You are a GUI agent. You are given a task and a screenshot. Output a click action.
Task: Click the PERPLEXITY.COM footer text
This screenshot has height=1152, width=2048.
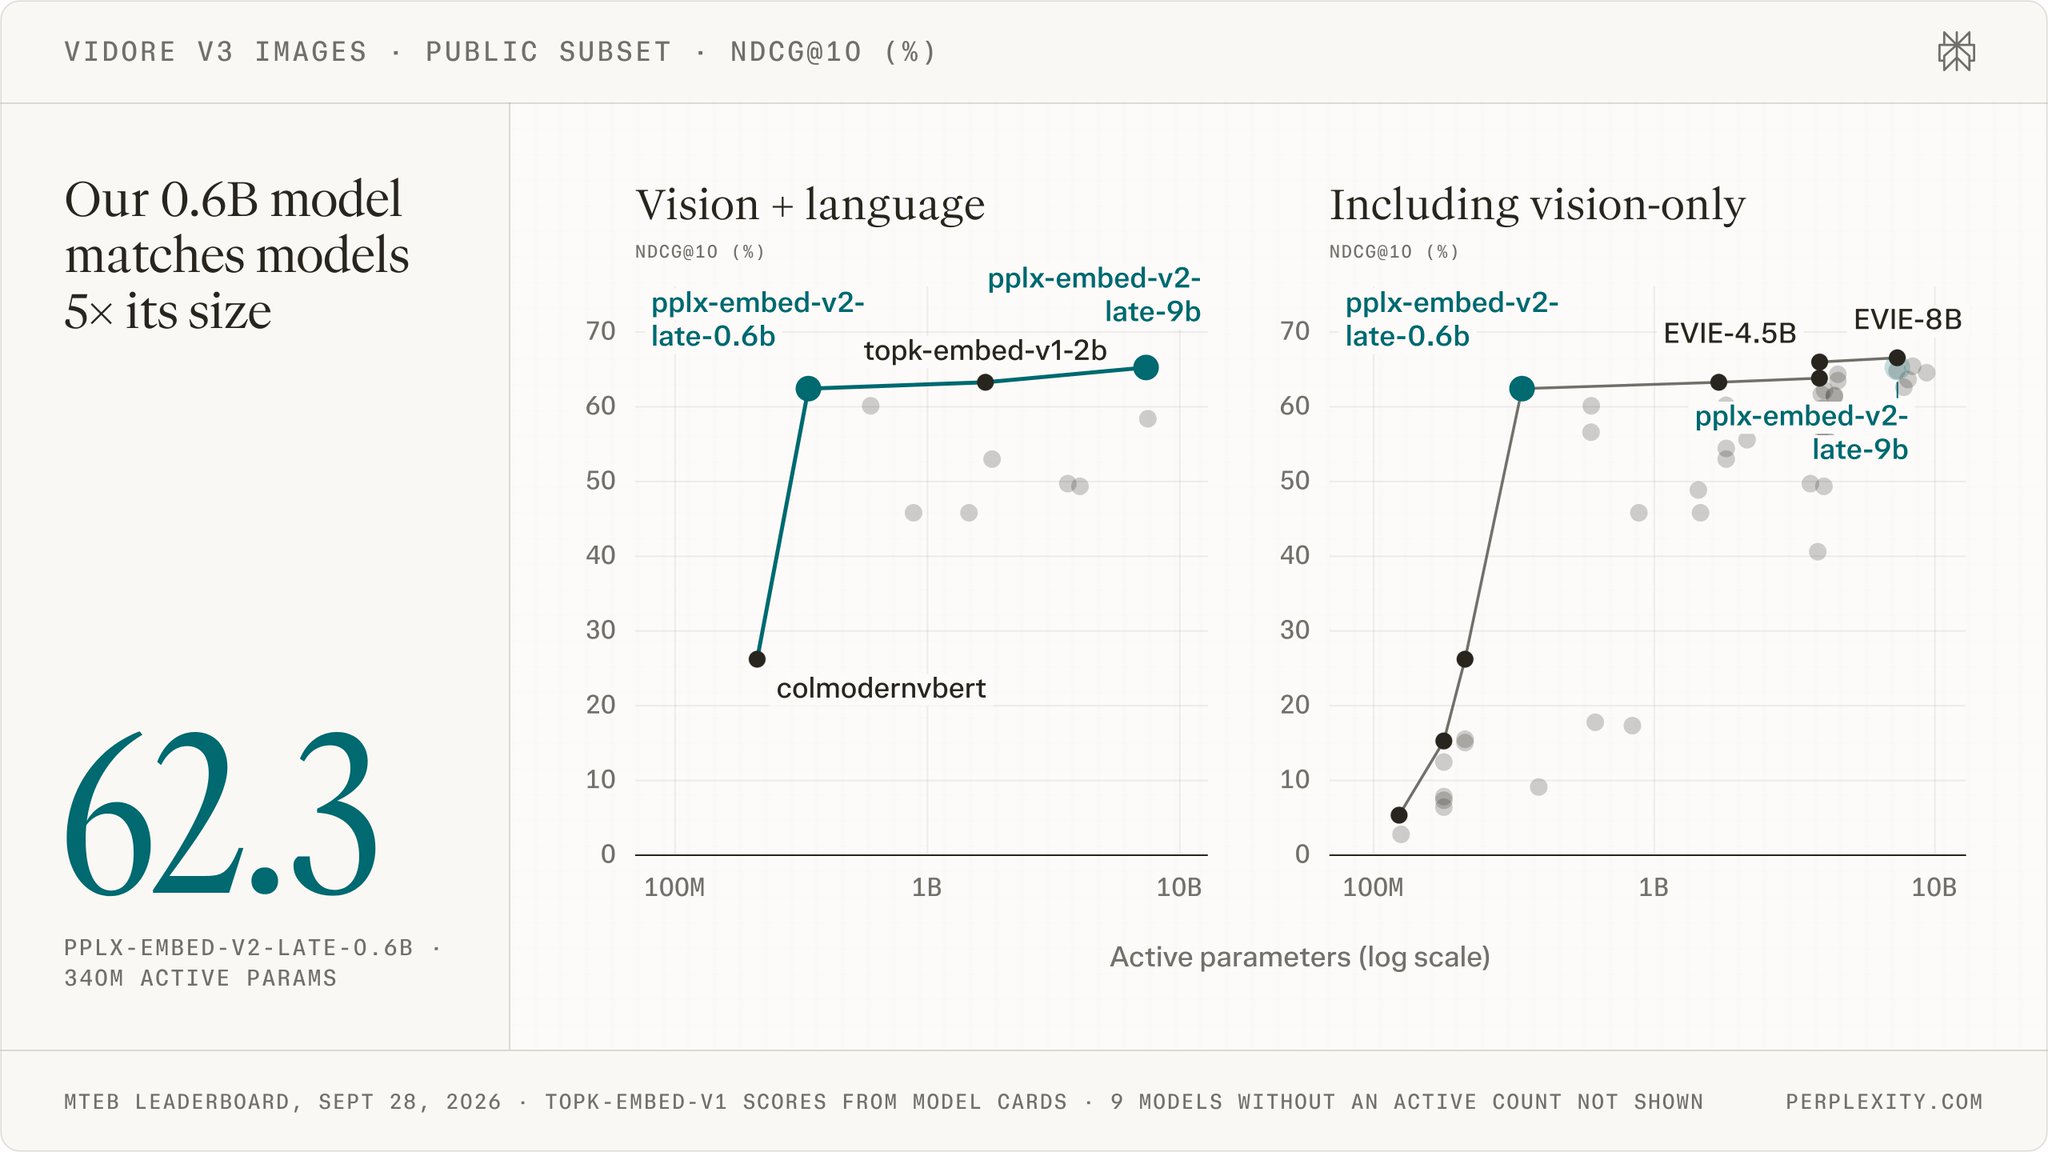[x=1884, y=1101]
